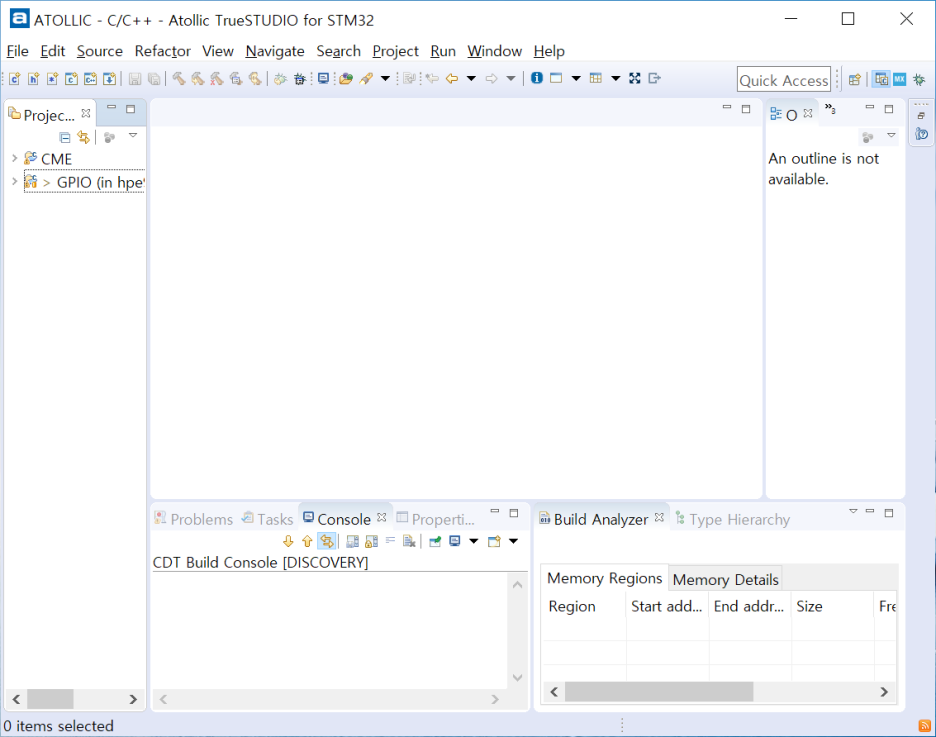Click the Quick Access field
This screenshot has height=737, width=936.
pos(784,80)
